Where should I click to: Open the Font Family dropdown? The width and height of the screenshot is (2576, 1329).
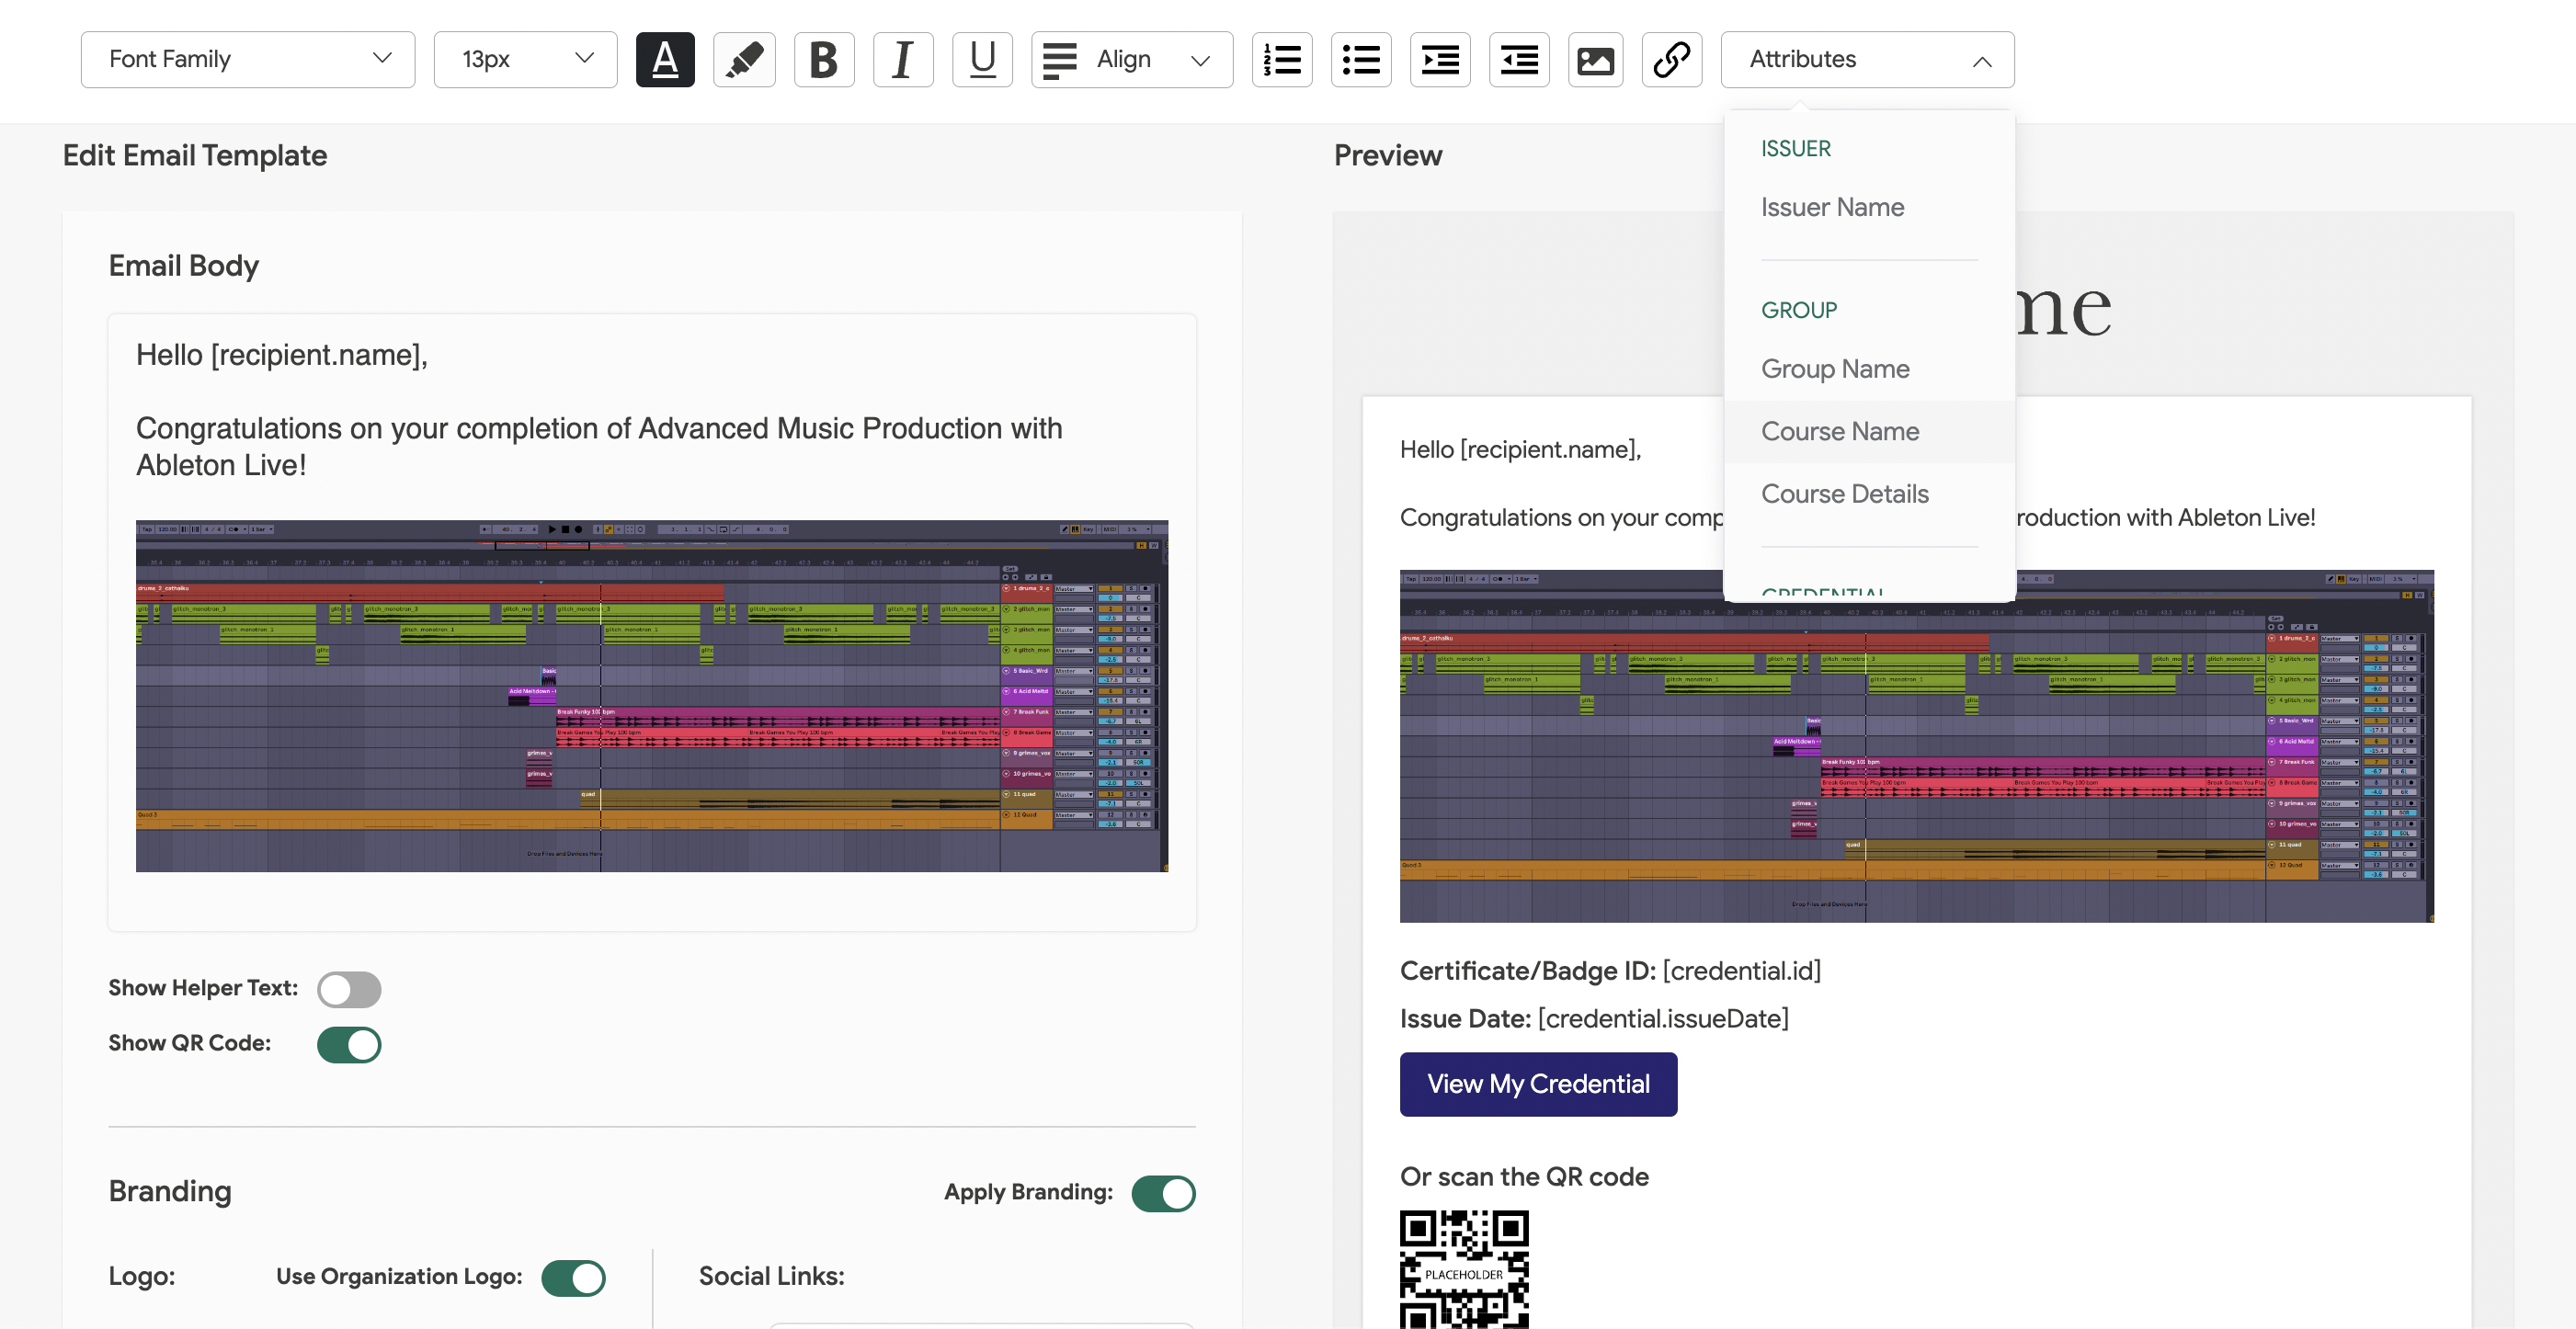(x=248, y=60)
